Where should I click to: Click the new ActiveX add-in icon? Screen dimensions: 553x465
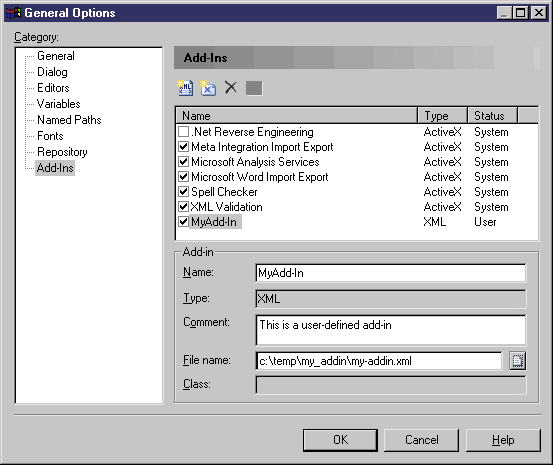208,88
